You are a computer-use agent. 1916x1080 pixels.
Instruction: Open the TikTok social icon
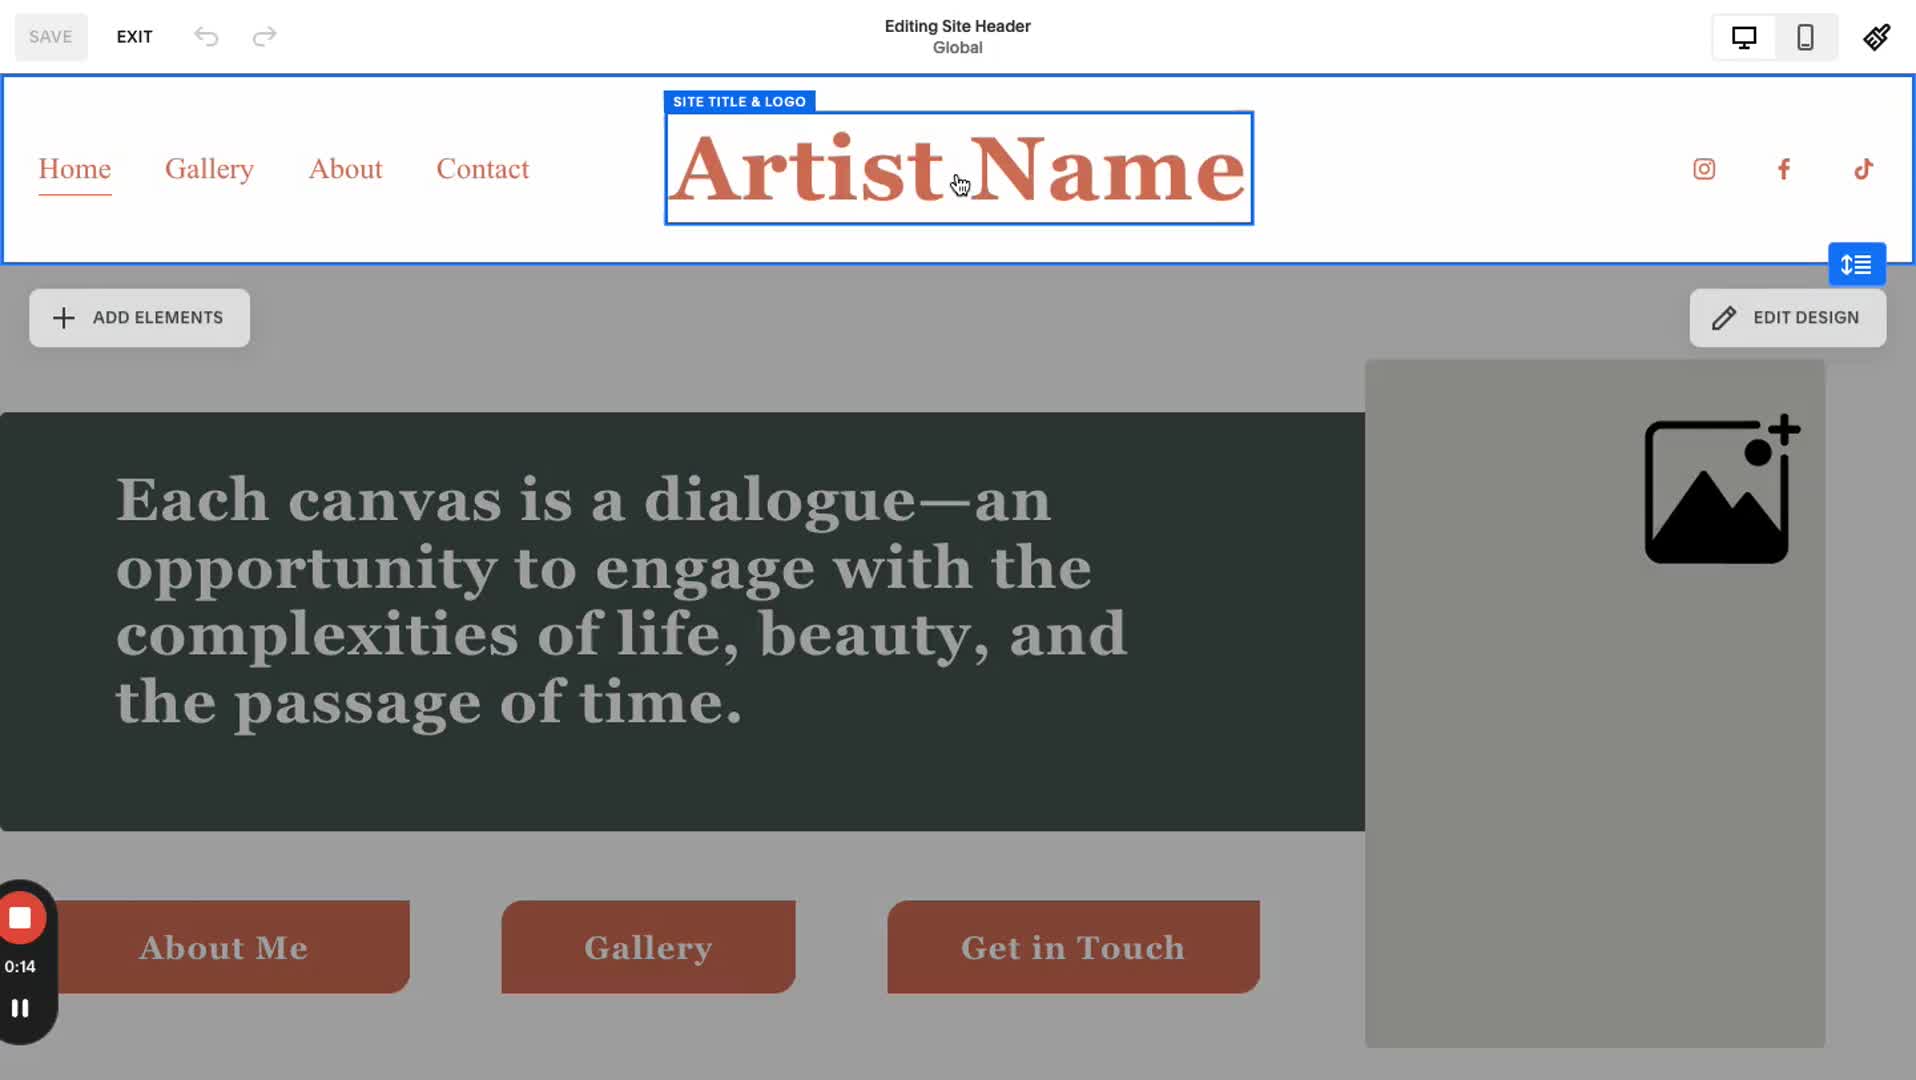click(1863, 169)
